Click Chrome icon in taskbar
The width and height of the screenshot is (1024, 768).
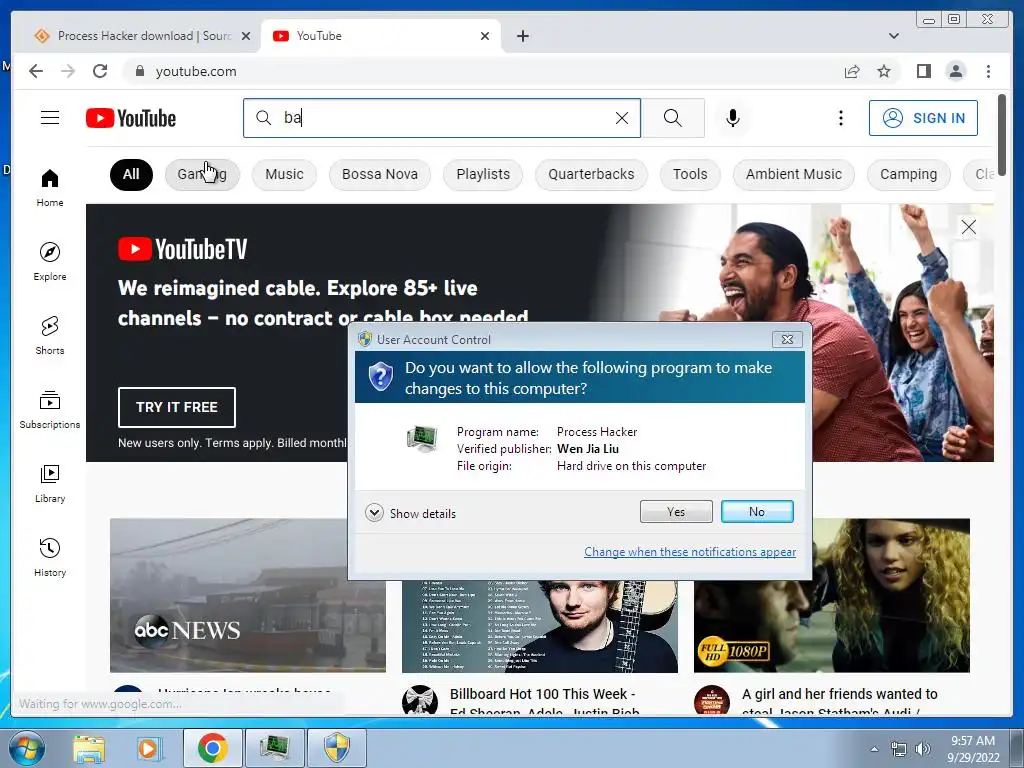click(x=213, y=748)
